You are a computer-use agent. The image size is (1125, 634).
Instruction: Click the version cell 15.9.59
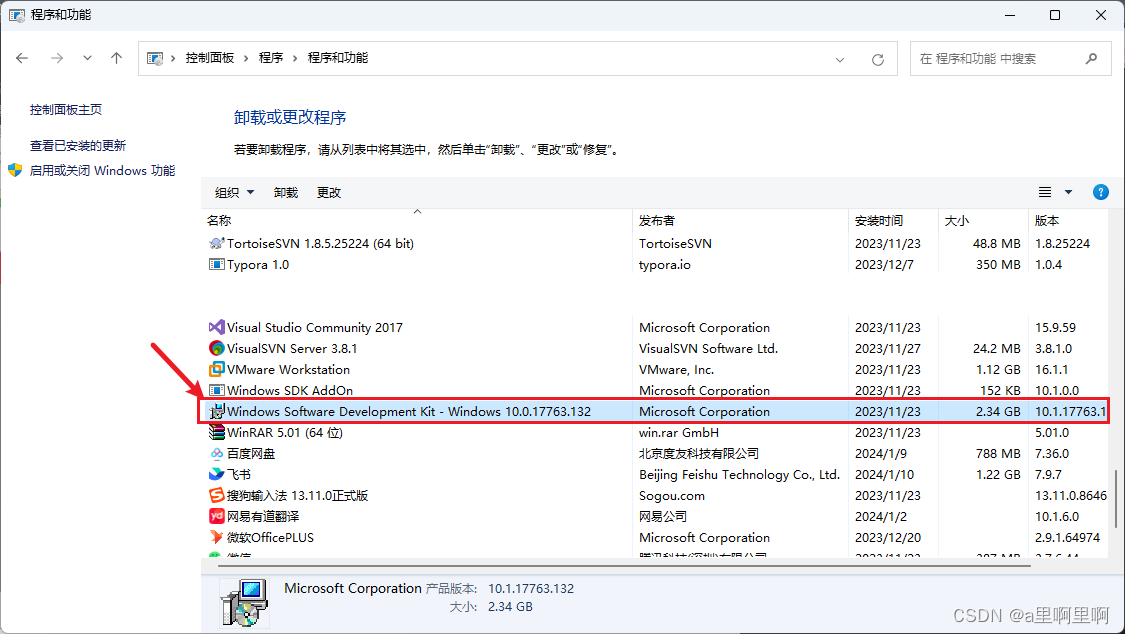(1055, 328)
